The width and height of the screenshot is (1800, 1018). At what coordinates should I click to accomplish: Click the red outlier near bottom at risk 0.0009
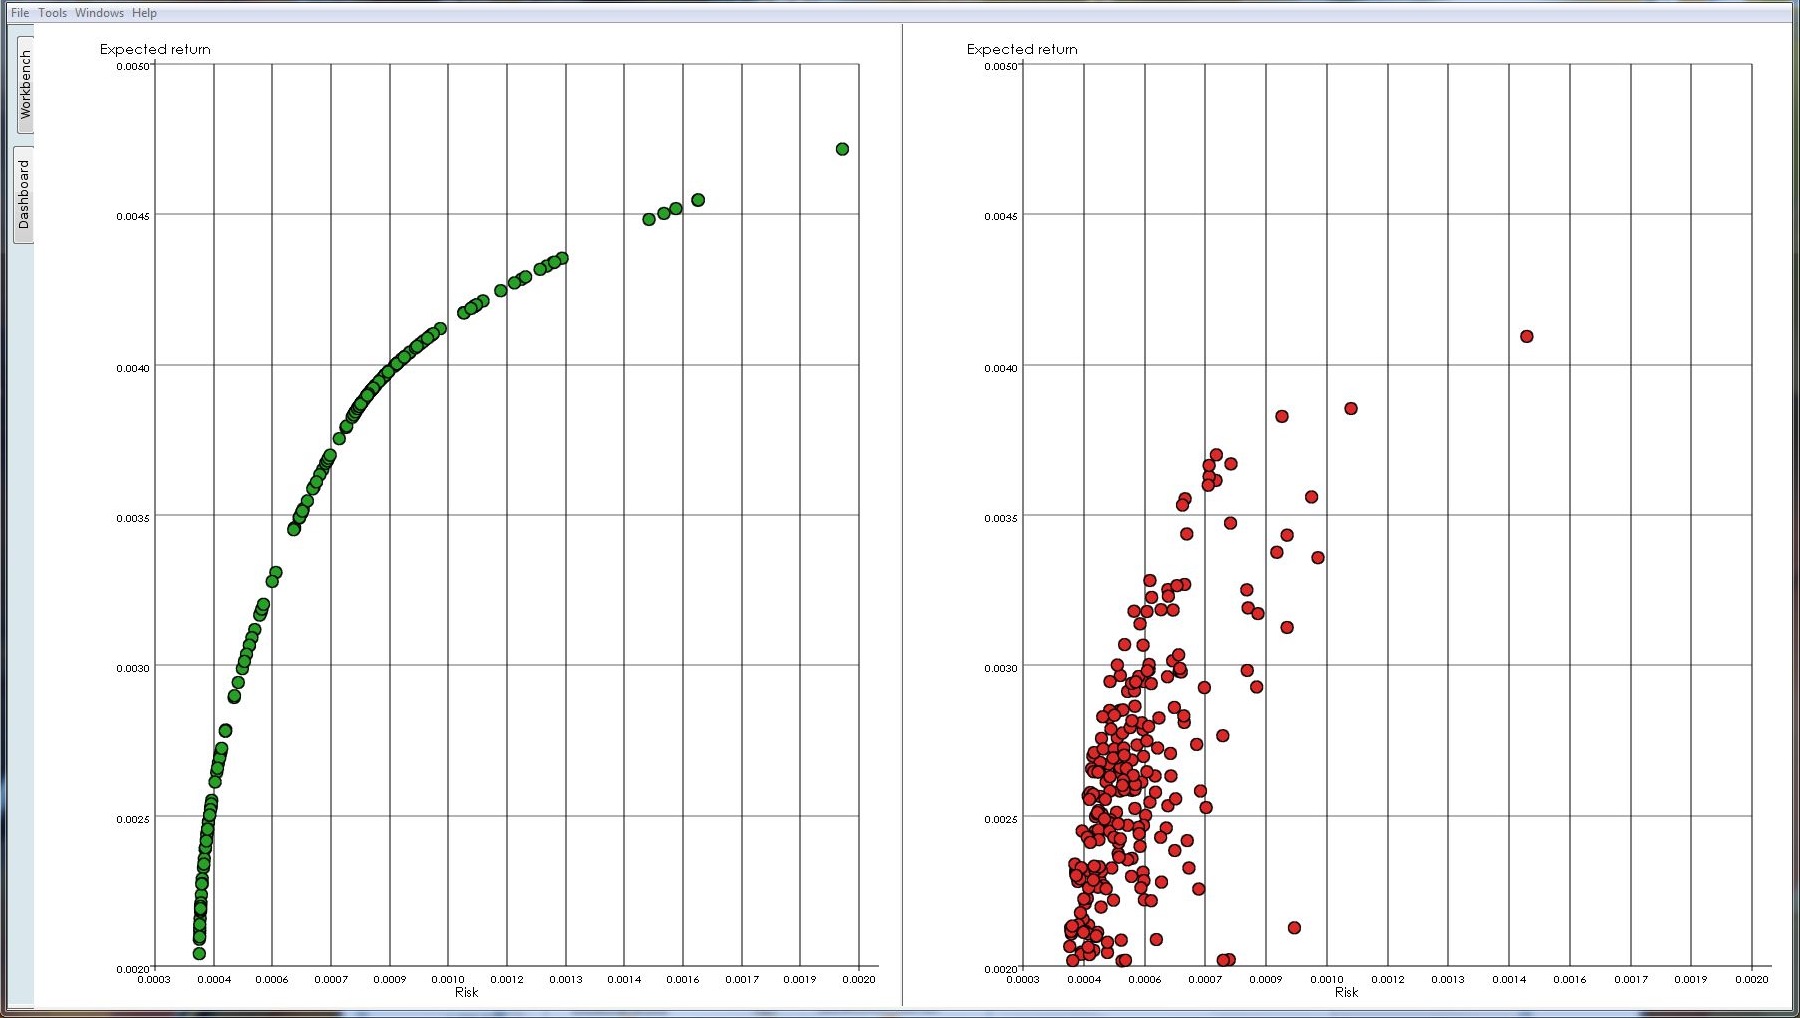1294,928
